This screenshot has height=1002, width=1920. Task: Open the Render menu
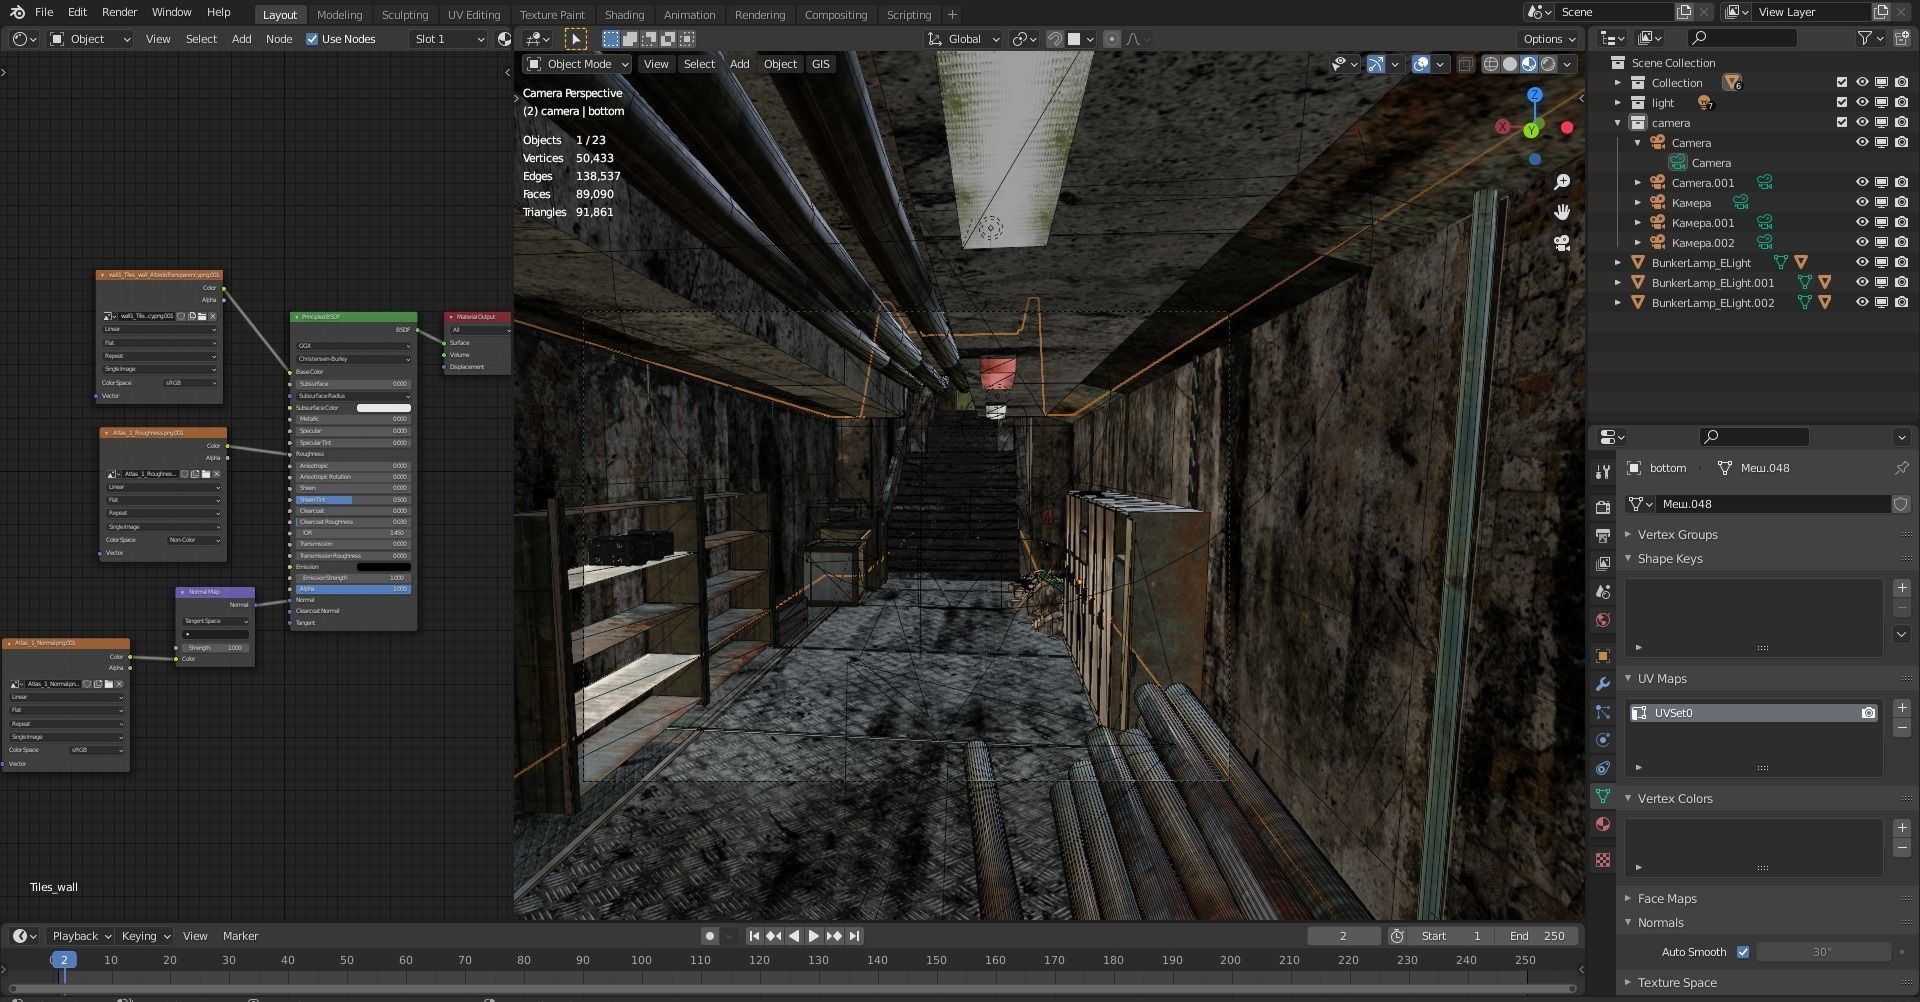(119, 12)
